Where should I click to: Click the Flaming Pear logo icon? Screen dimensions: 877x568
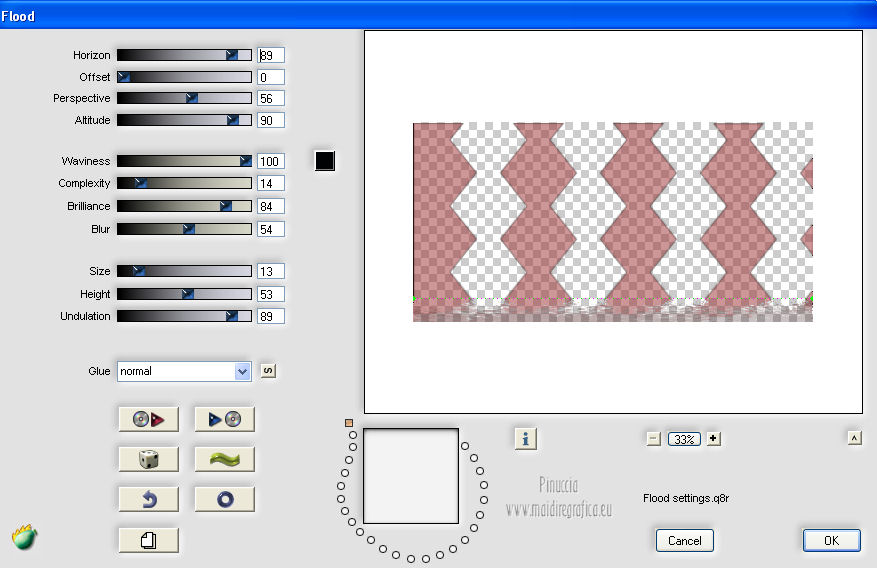(x=24, y=537)
